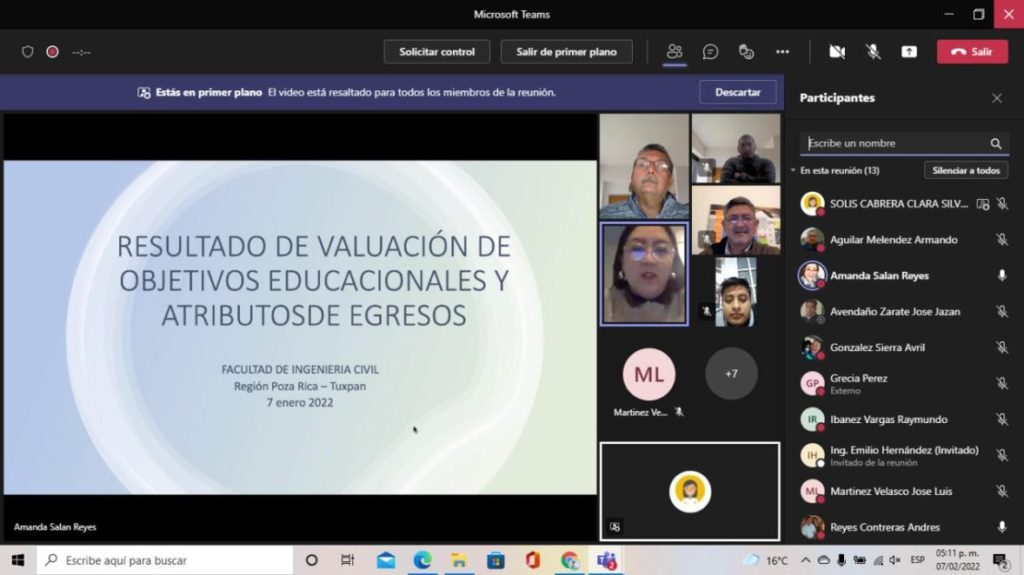Click the share content icon
Viewport: 1024px width, 575px height.
pyautogui.click(x=909, y=52)
